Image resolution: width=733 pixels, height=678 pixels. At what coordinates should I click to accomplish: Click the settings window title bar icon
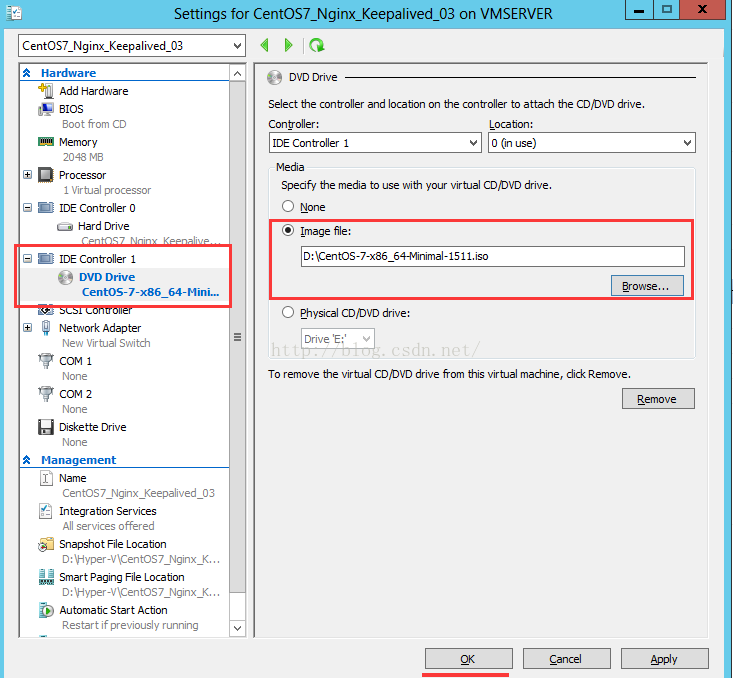point(14,13)
